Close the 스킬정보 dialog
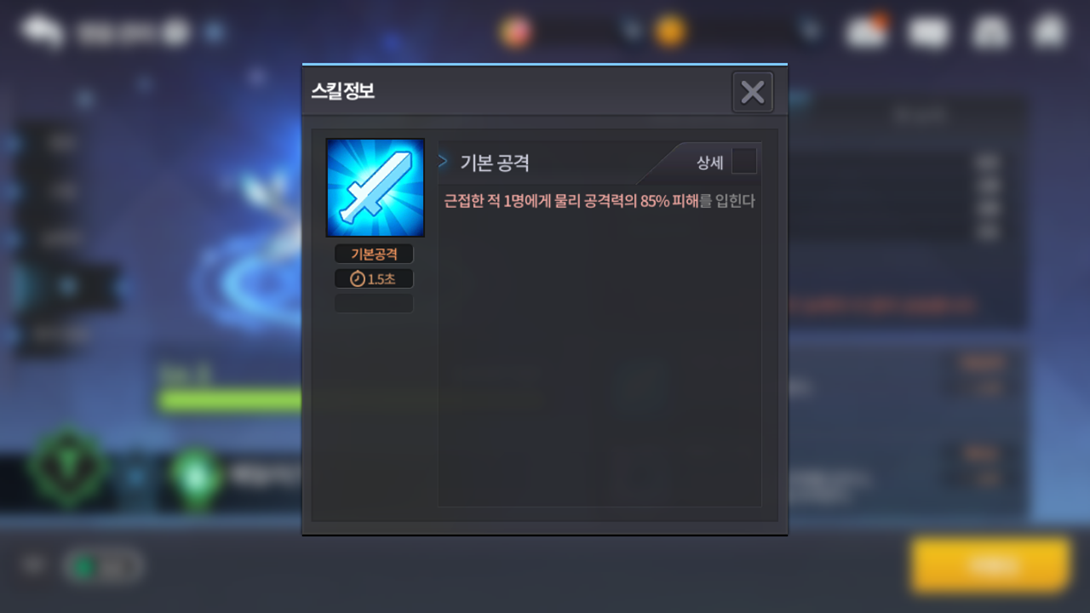Screen dimensions: 1090x613 coord(752,92)
